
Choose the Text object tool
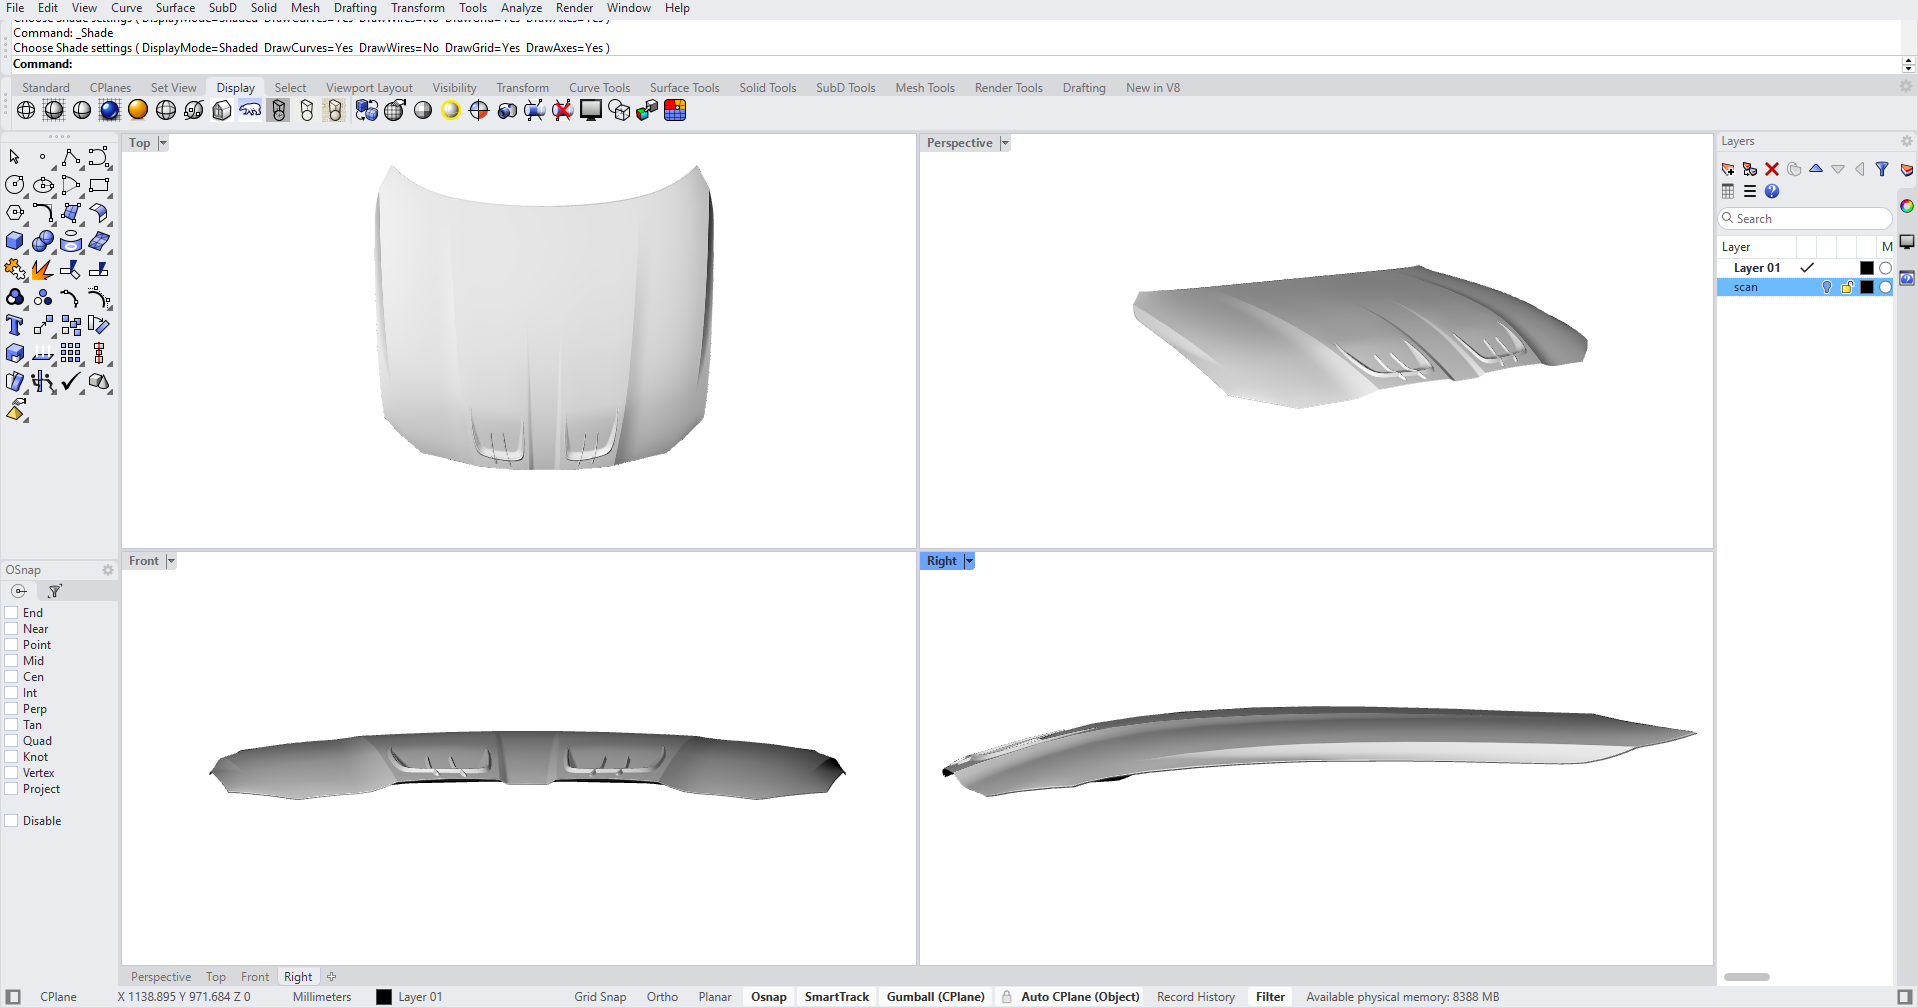click(15, 326)
